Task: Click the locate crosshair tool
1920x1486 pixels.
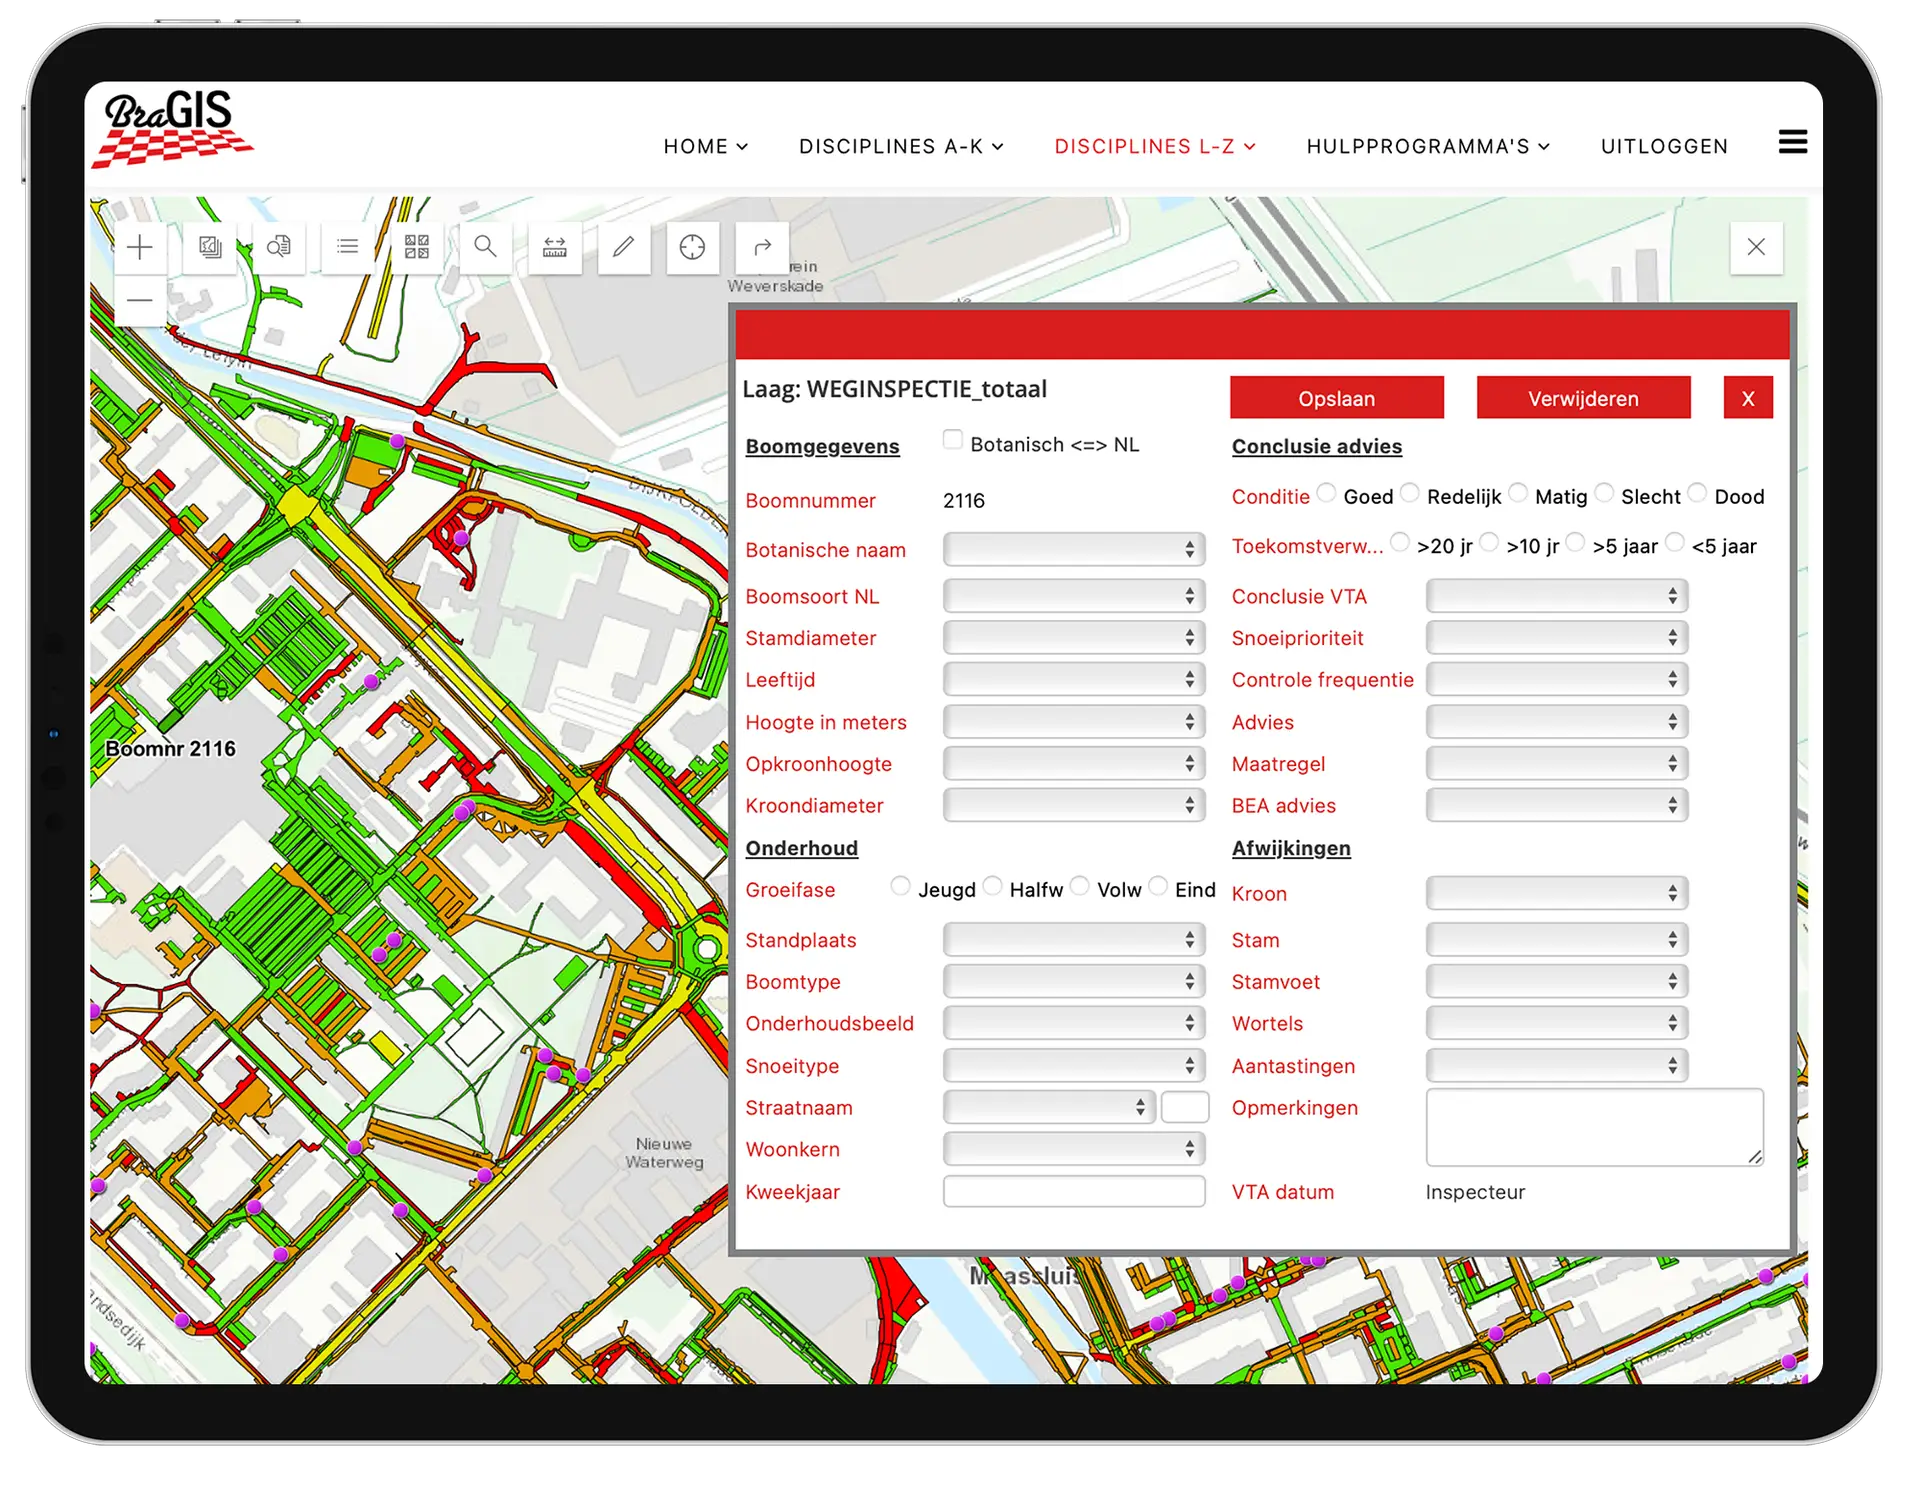Action: coord(692,247)
